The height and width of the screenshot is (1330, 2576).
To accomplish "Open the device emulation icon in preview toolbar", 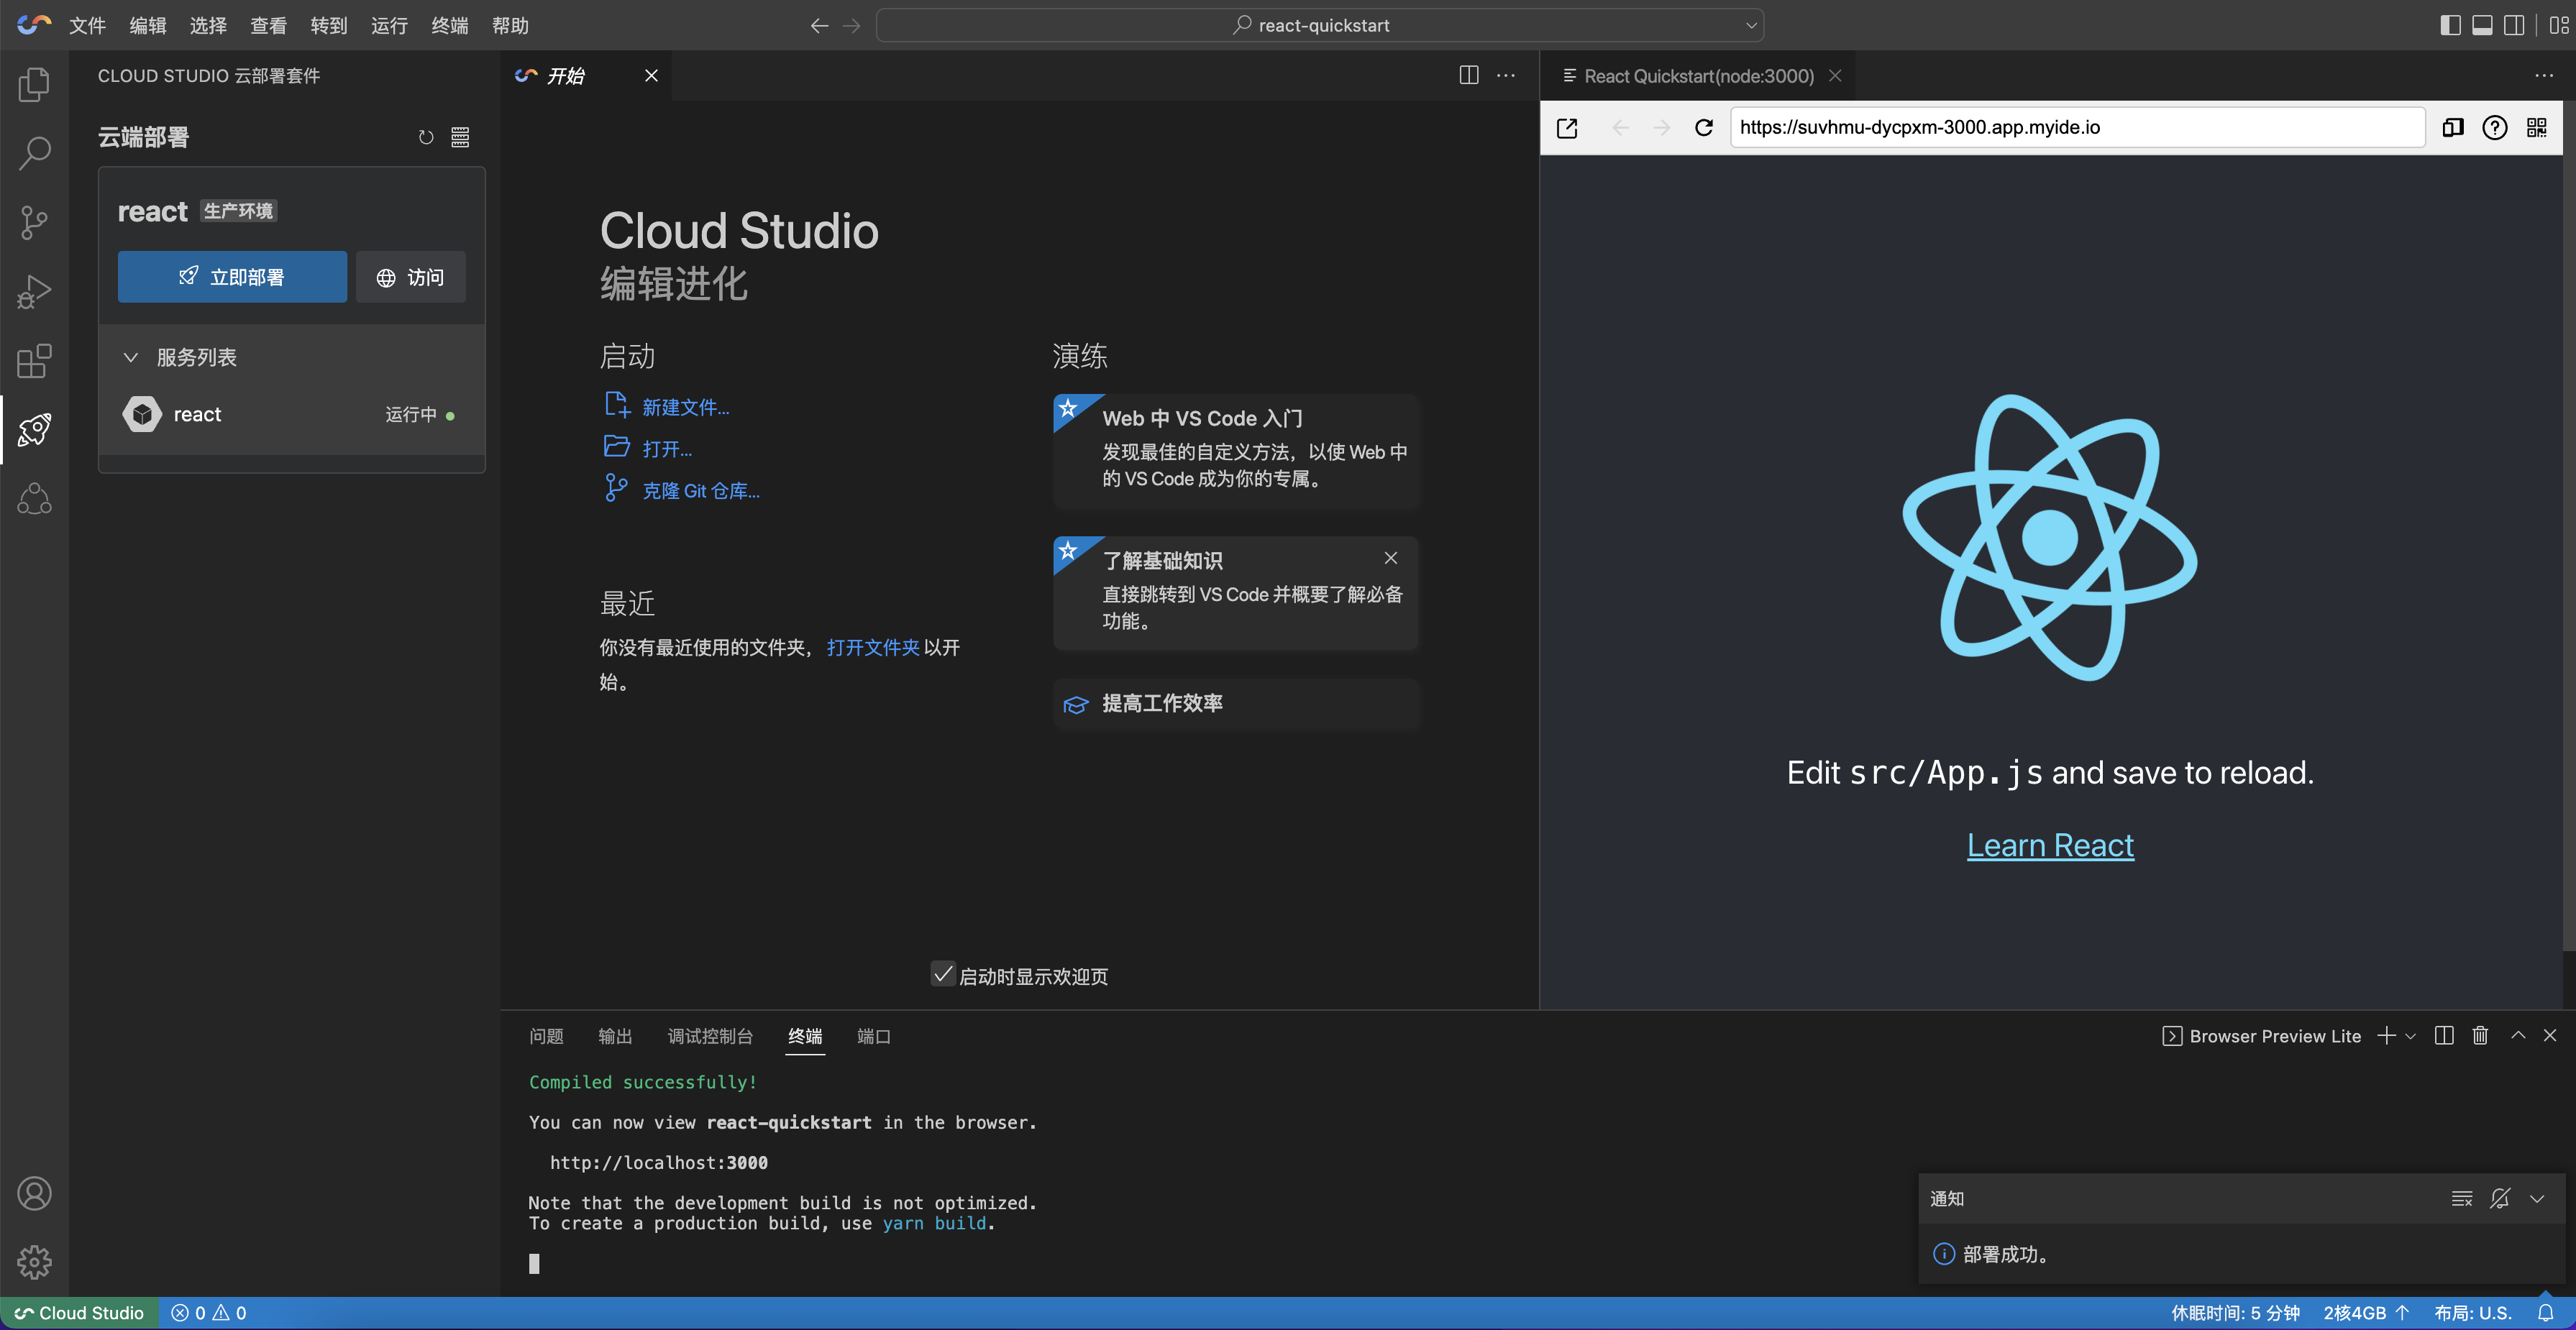I will tap(2452, 127).
